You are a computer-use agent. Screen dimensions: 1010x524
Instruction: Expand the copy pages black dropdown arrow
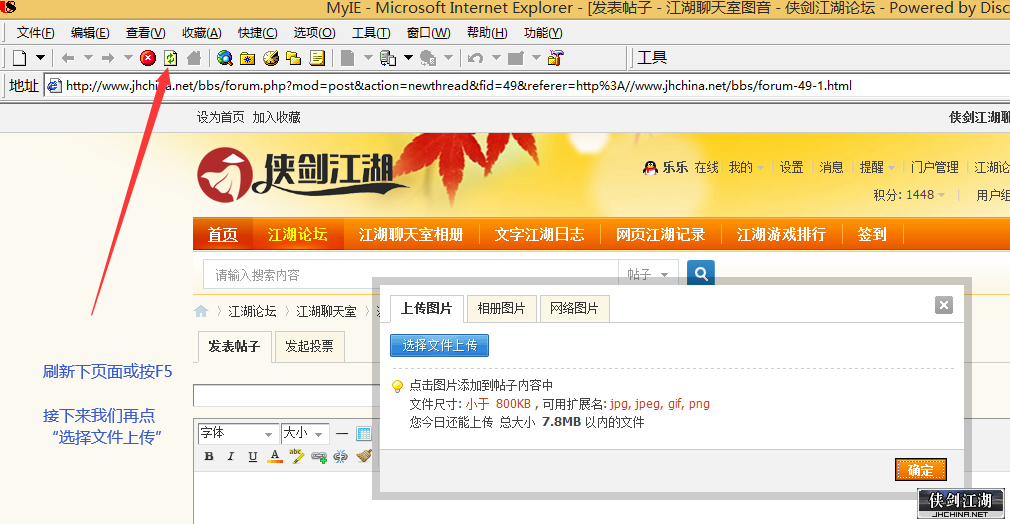(x=408, y=58)
